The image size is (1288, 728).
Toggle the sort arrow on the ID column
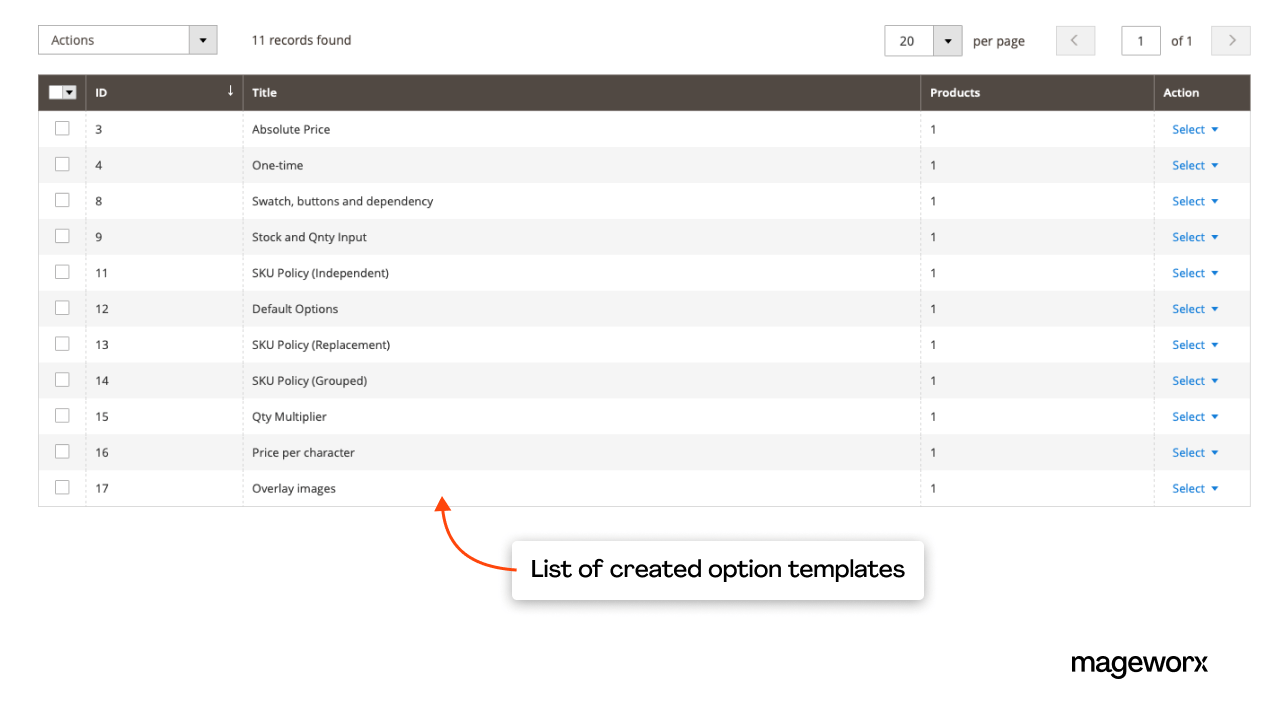pyautogui.click(x=230, y=91)
